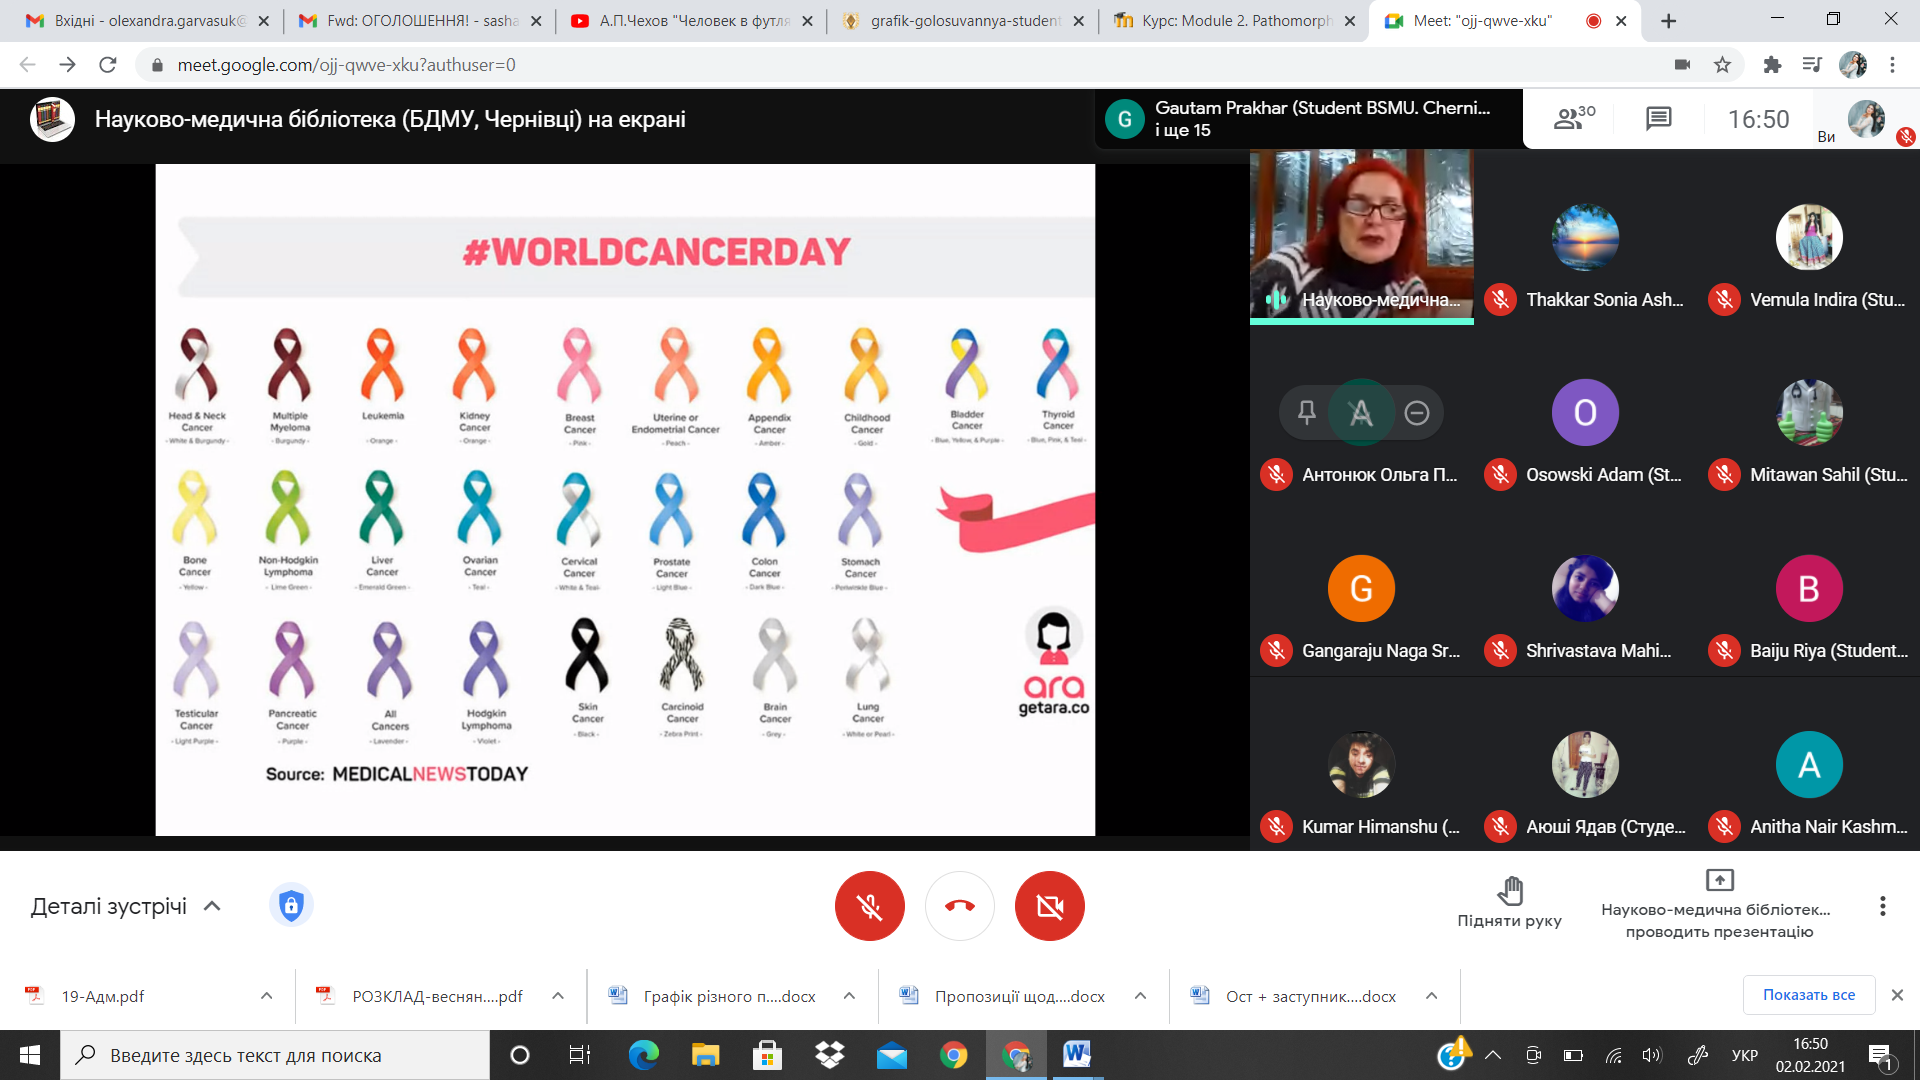
Task: Open more options three-dot menu
Action: [1882, 906]
